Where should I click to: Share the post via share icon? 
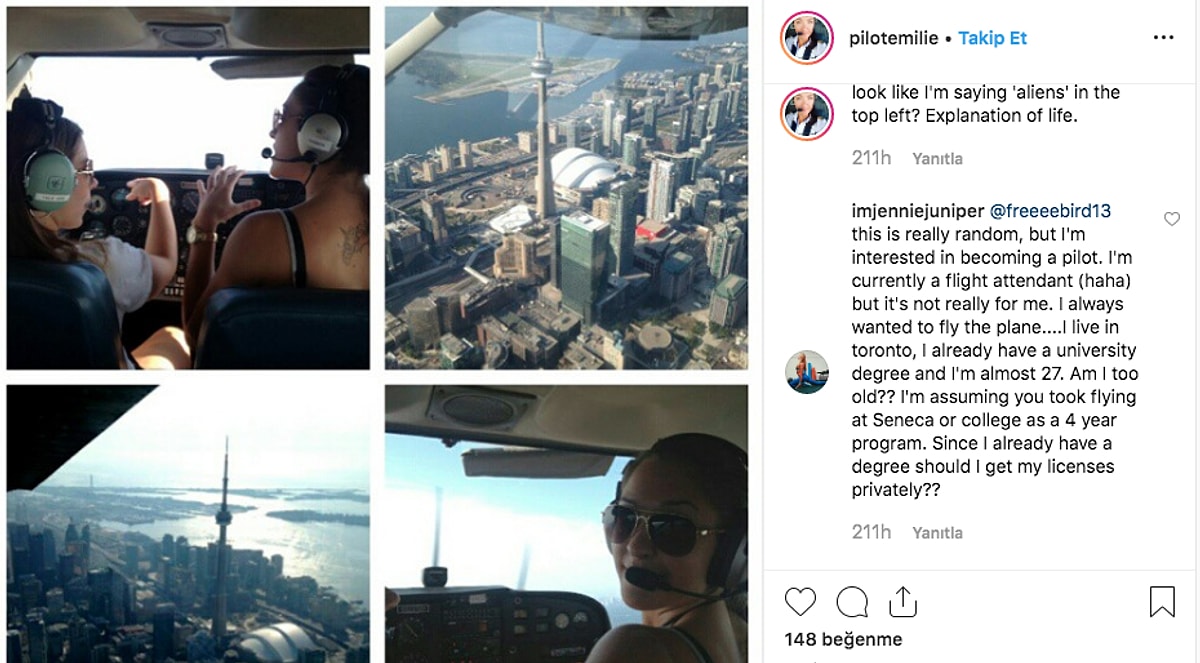[903, 601]
